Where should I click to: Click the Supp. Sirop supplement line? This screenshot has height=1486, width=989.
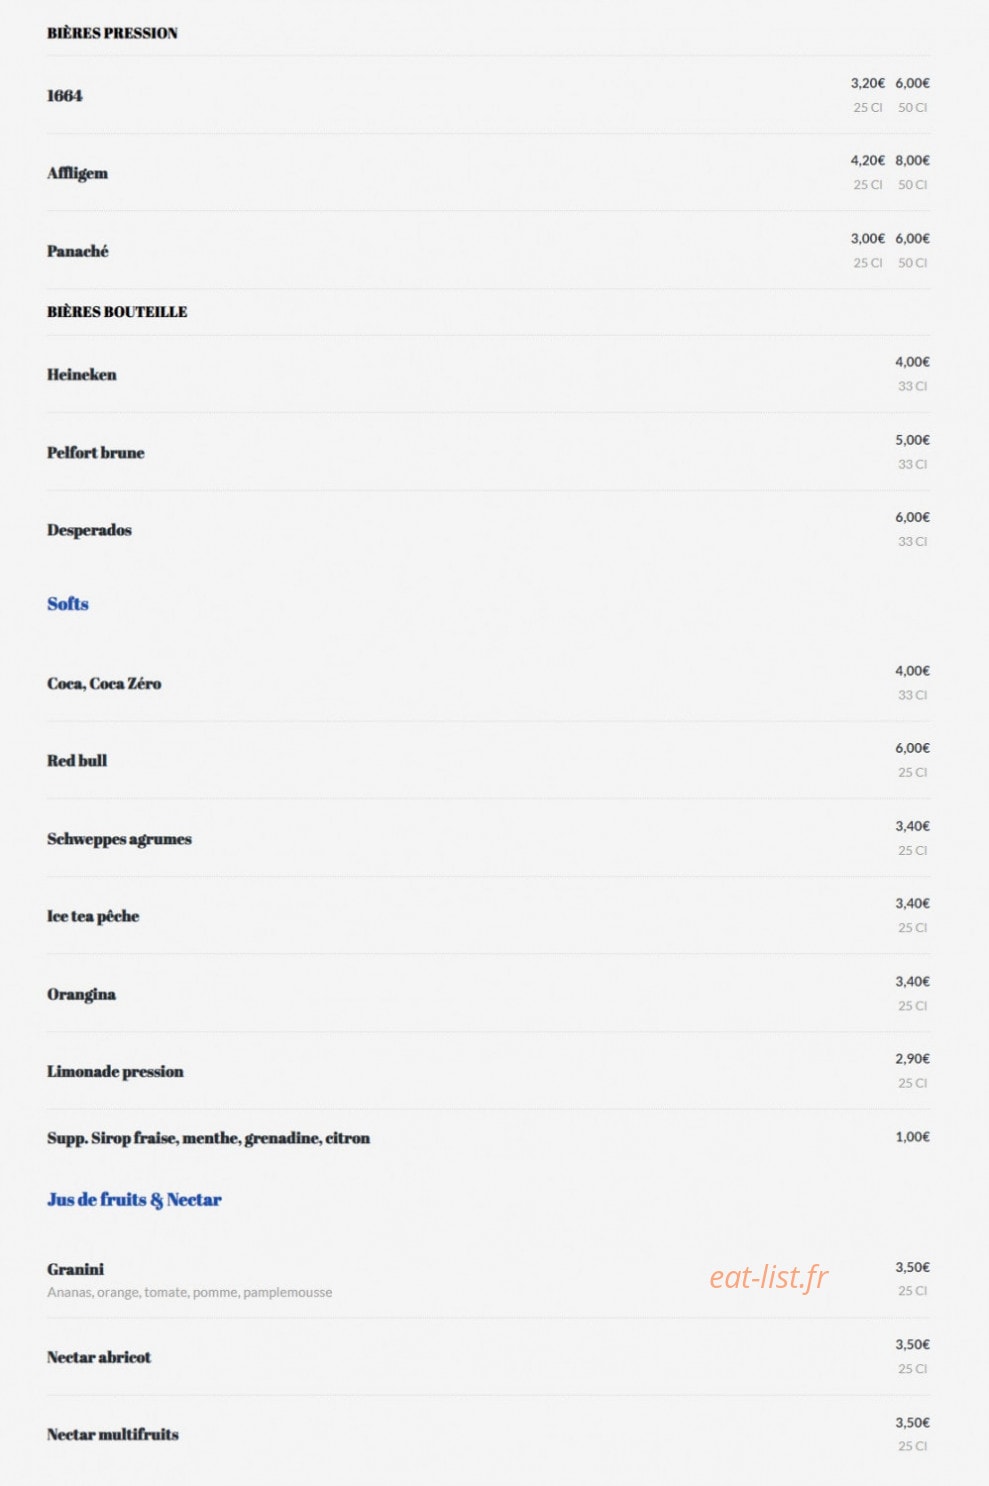pos(208,1138)
